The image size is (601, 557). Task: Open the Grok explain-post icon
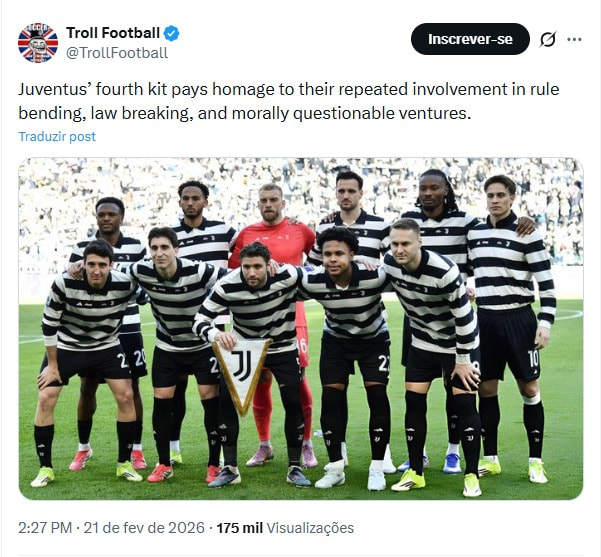[547, 39]
